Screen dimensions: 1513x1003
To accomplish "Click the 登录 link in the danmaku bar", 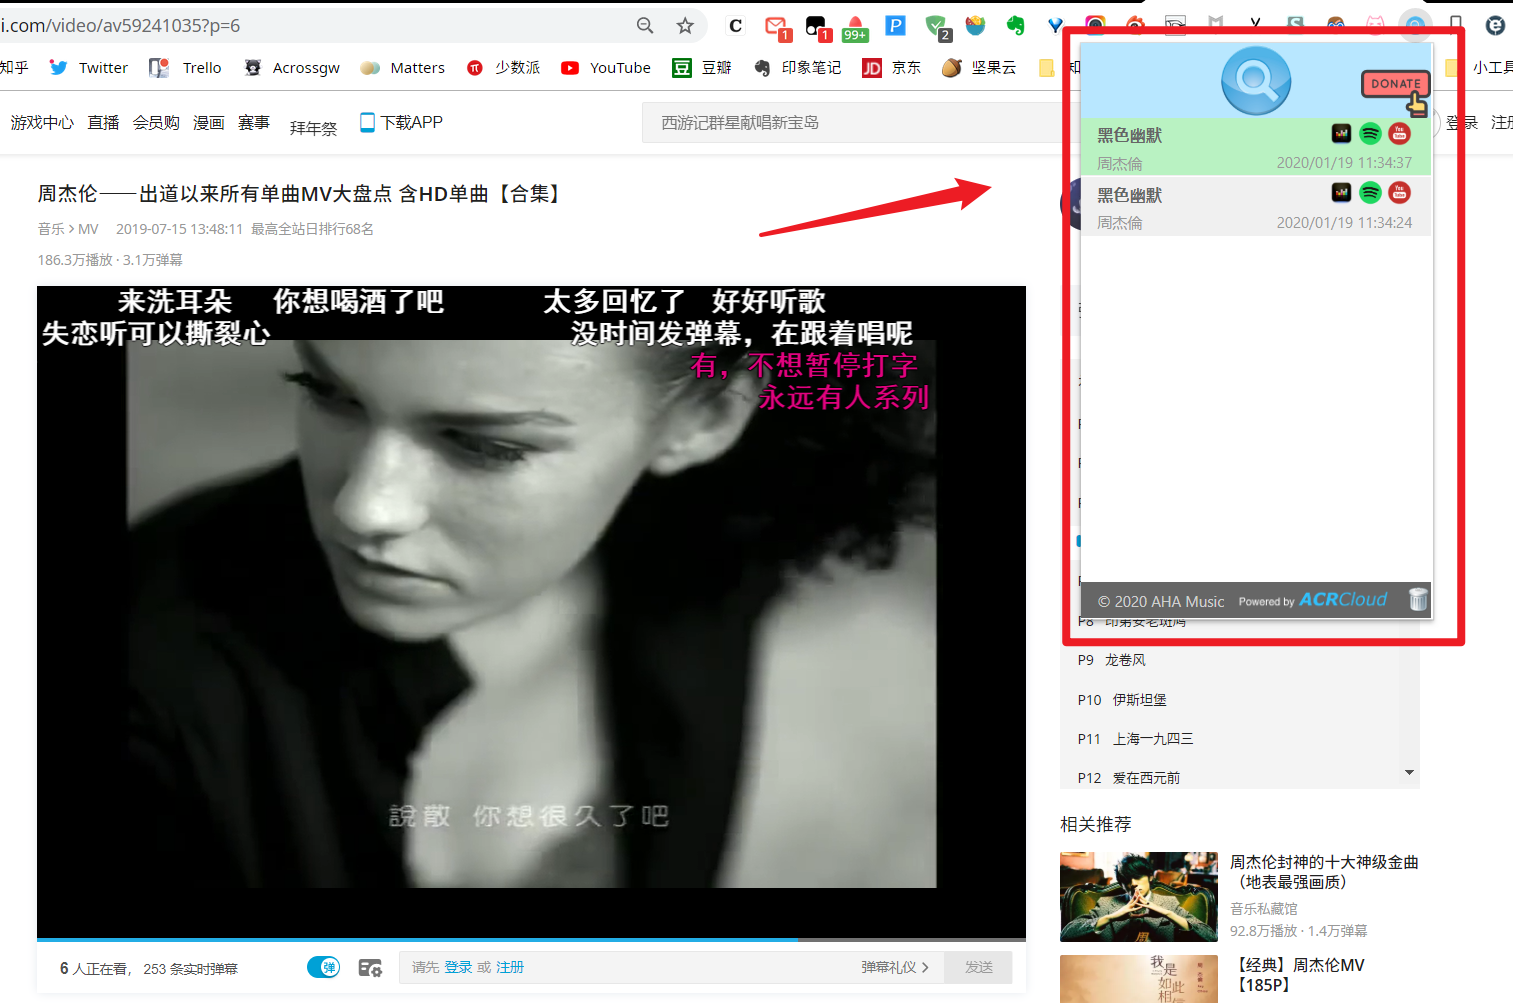I will pyautogui.click(x=458, y=967).
